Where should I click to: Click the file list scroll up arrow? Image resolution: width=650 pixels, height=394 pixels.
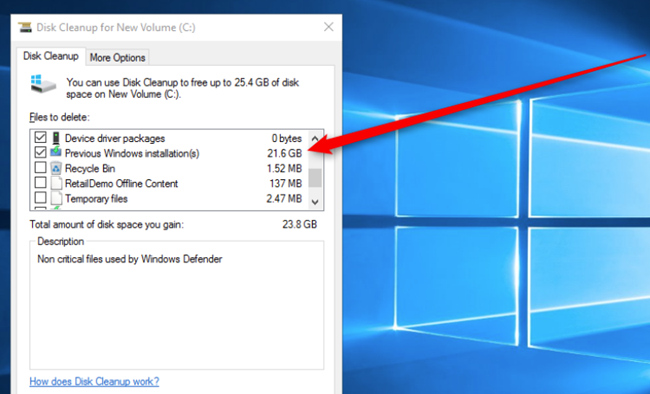315,138
